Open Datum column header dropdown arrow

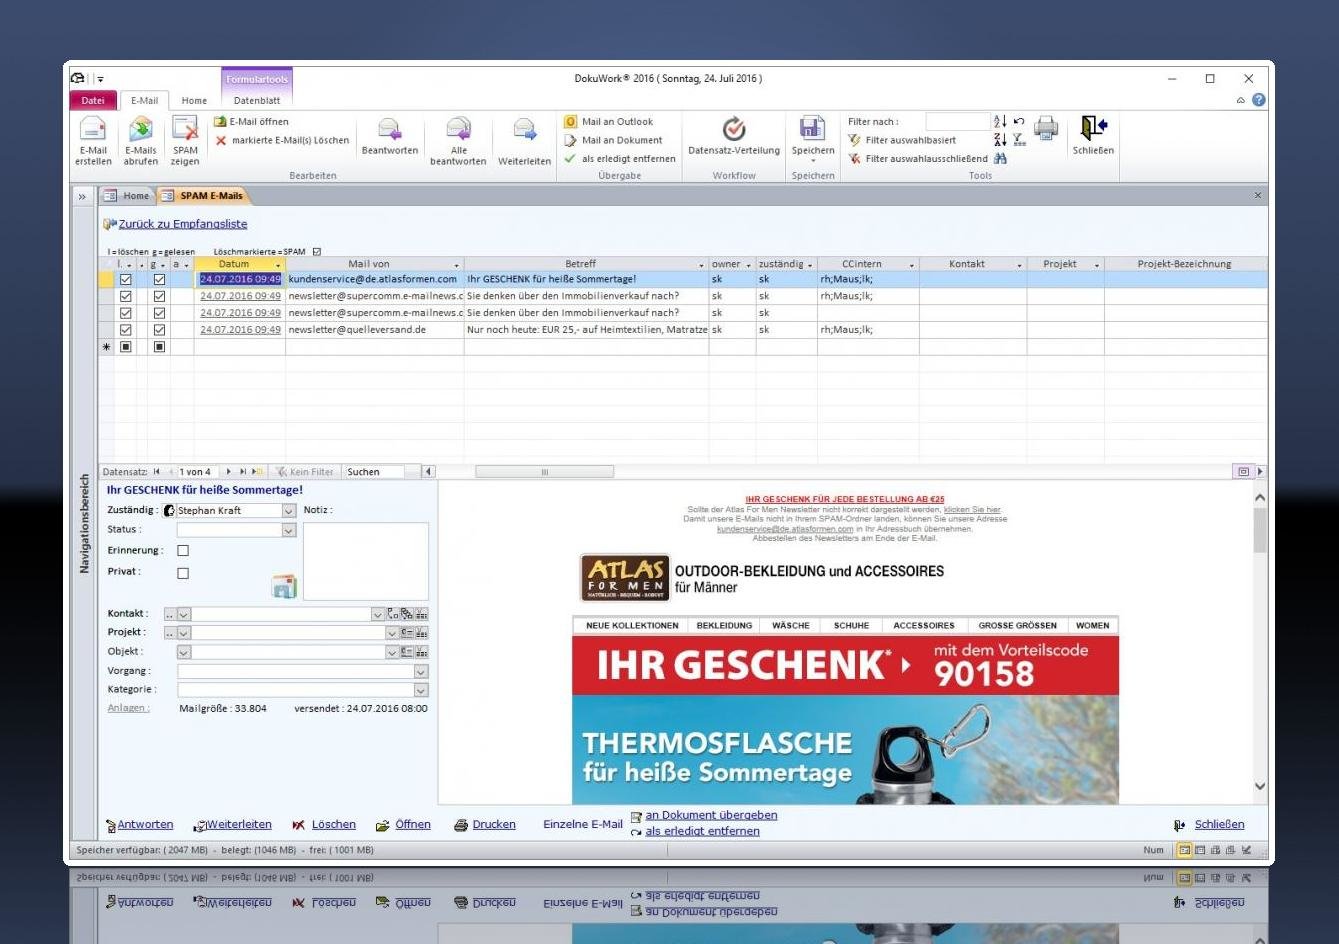pos(278,265)
